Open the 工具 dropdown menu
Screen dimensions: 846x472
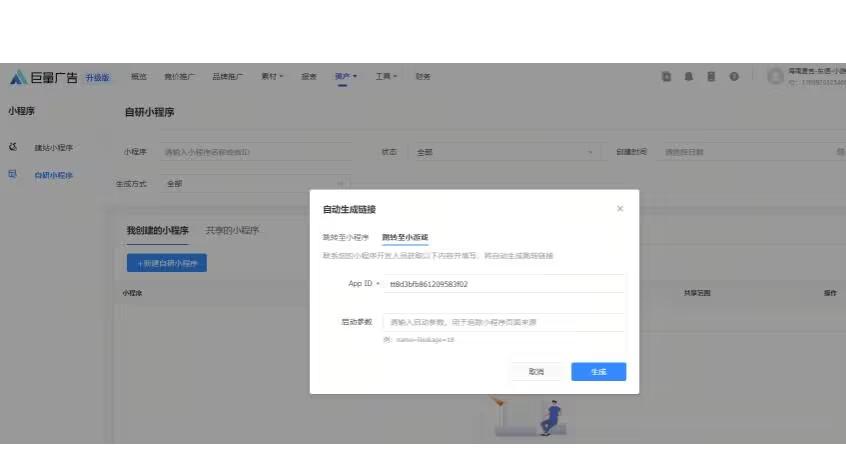(386, 77)
